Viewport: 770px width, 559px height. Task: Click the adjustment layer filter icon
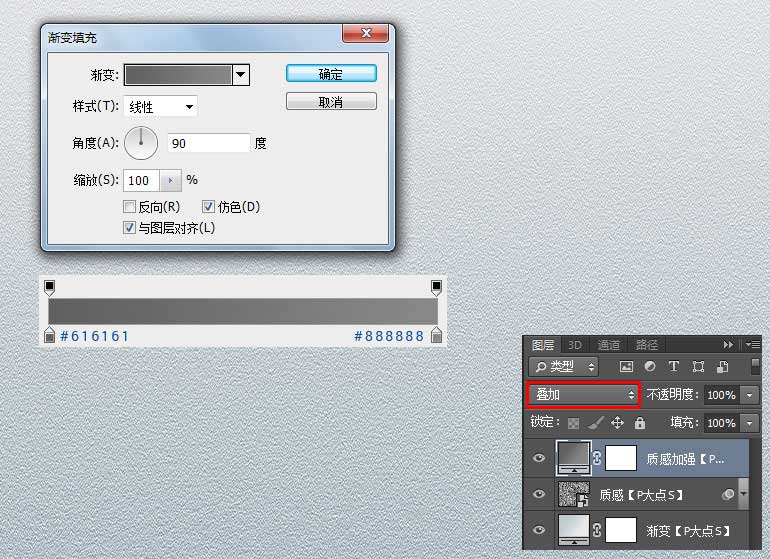(650, 367)
